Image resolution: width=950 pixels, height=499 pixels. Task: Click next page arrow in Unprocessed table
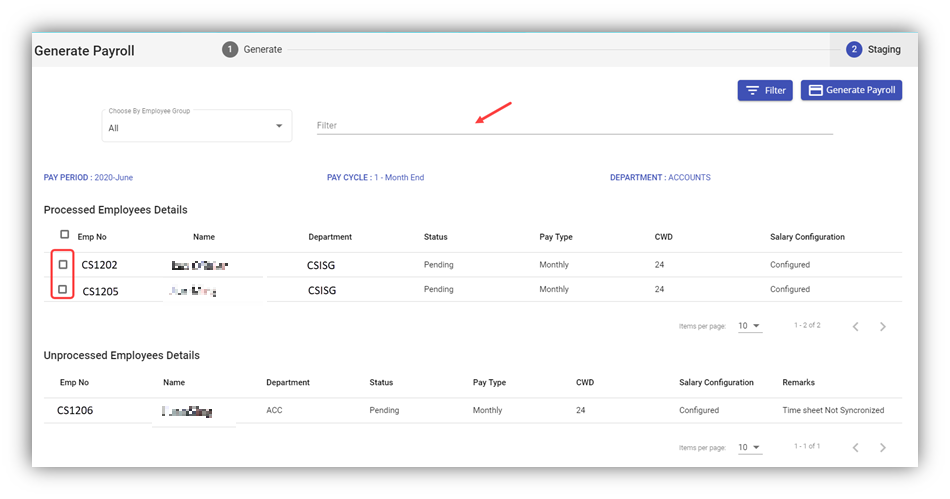(x=882, y=447)
